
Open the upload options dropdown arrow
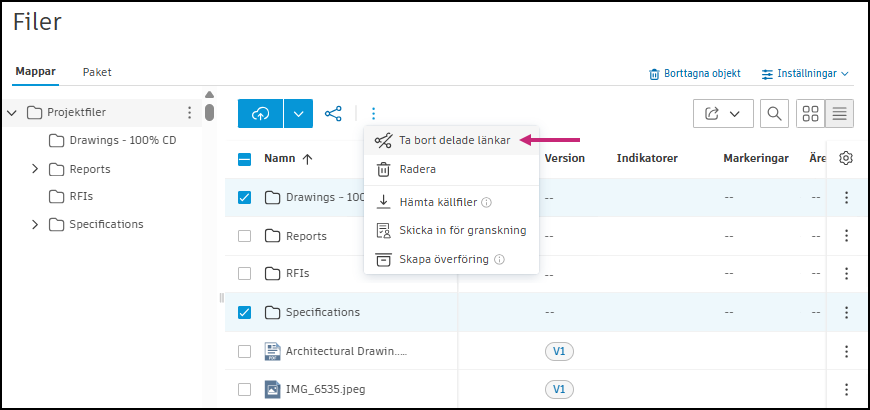299,114
